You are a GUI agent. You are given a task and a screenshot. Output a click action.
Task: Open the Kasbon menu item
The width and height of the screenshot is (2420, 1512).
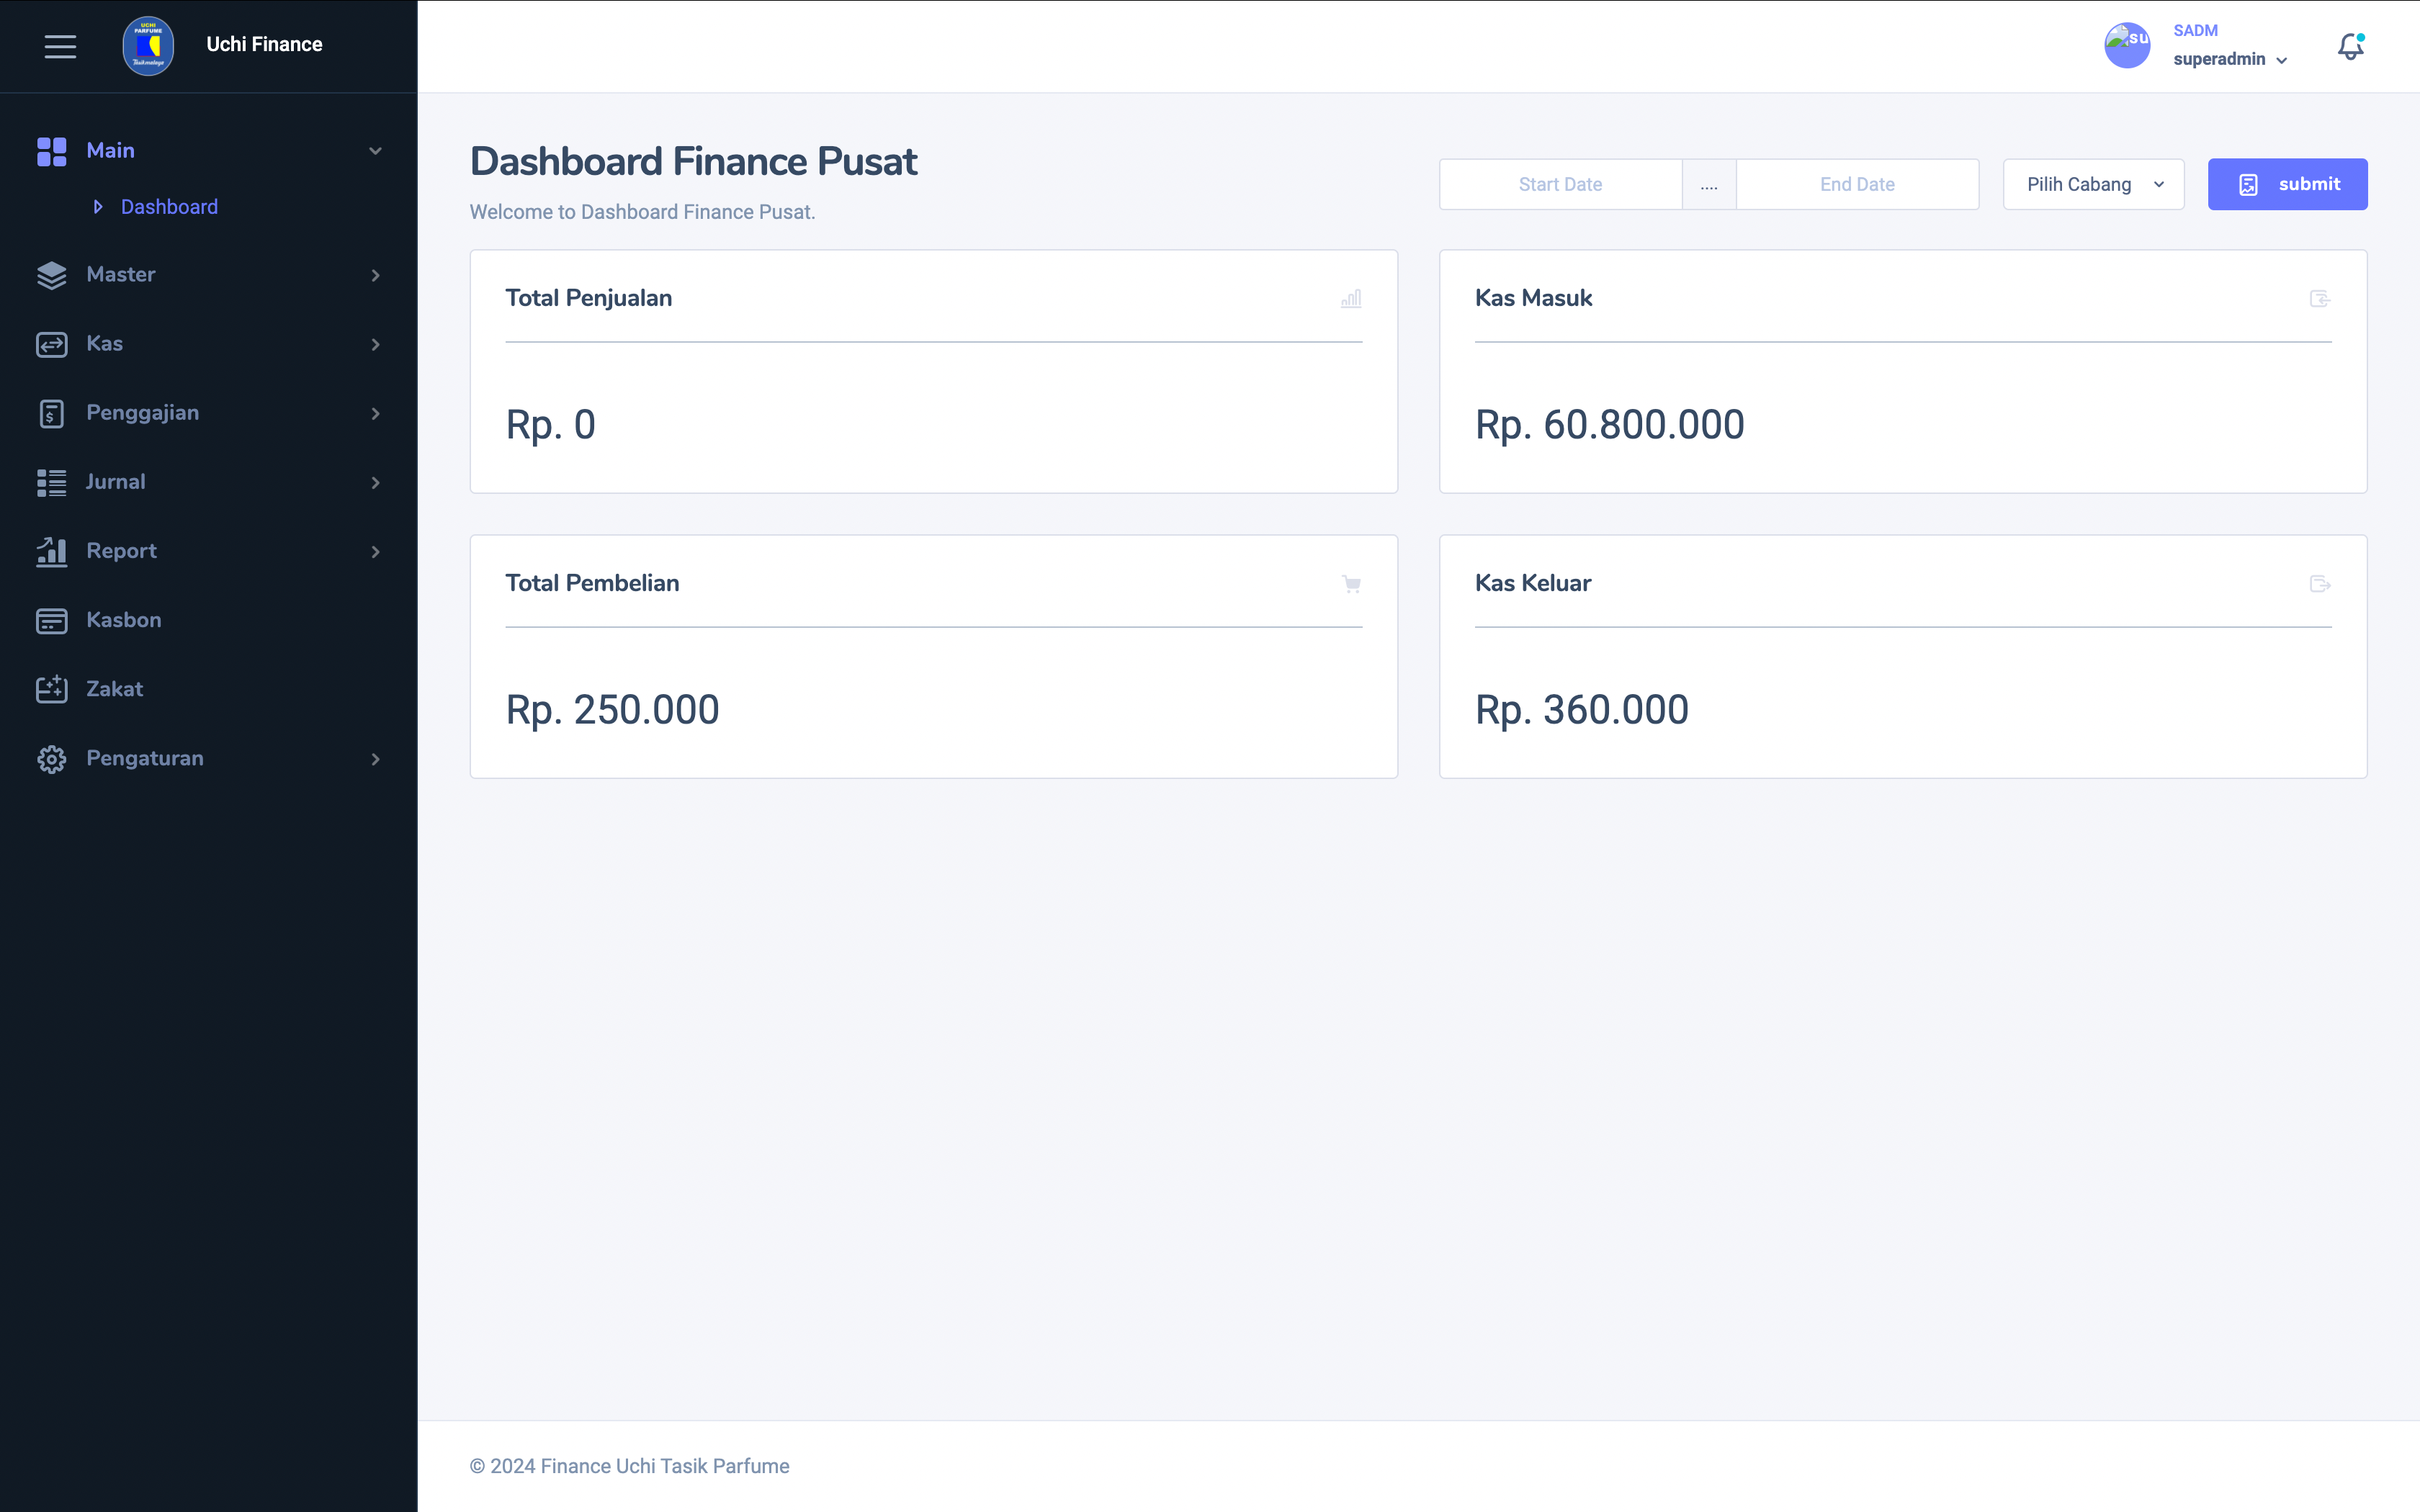click(x=124, y=620)
